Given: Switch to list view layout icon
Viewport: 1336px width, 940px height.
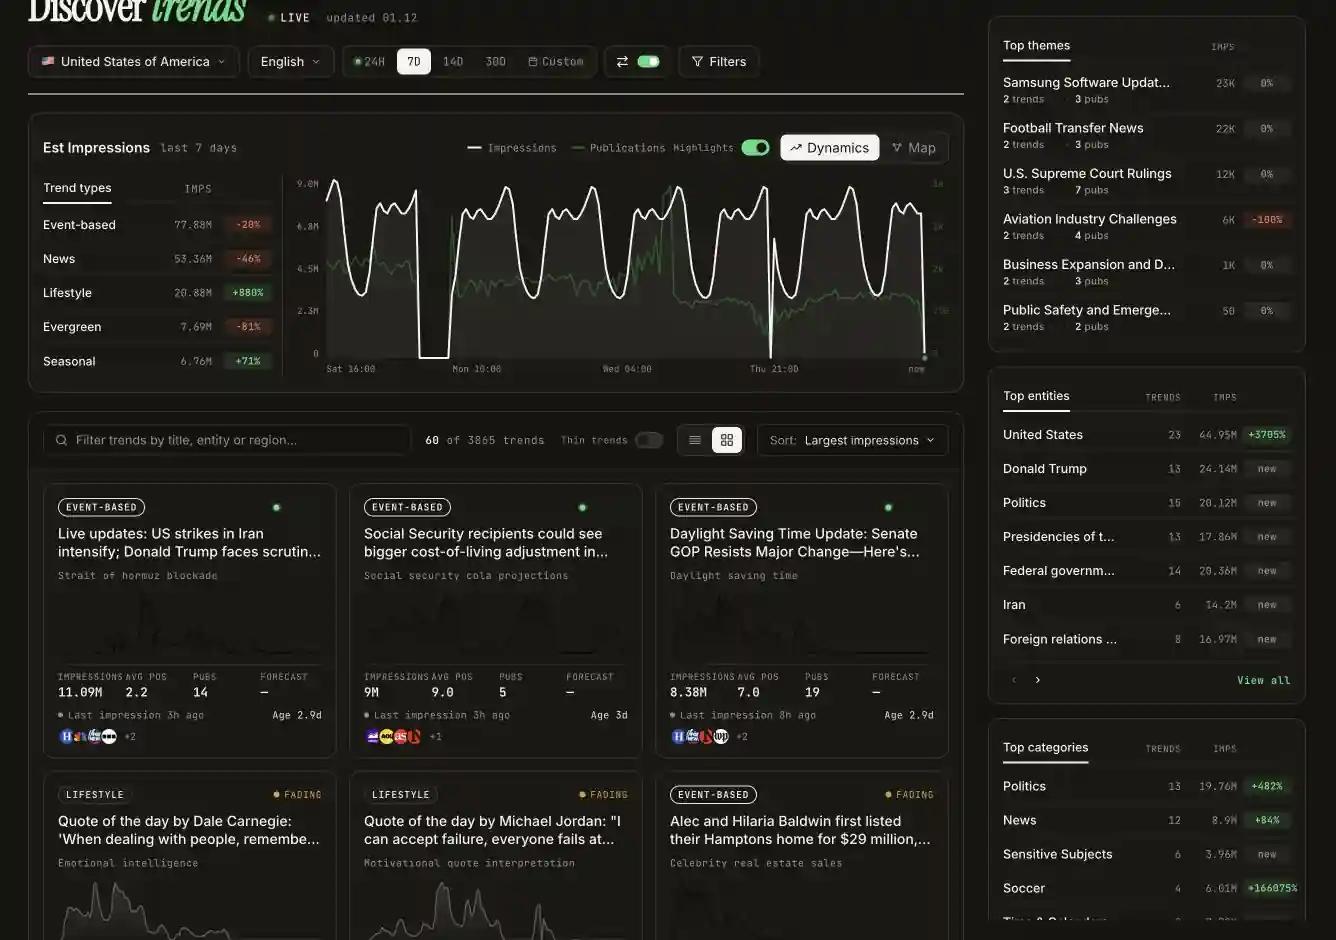Looking at the screenshot, I should [x=695, y=440].
